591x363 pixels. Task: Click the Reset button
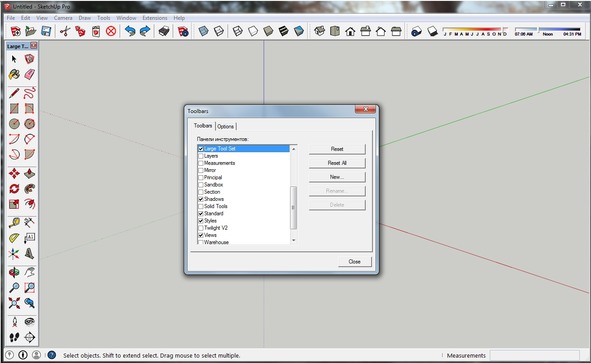click(x=337, y=149)
